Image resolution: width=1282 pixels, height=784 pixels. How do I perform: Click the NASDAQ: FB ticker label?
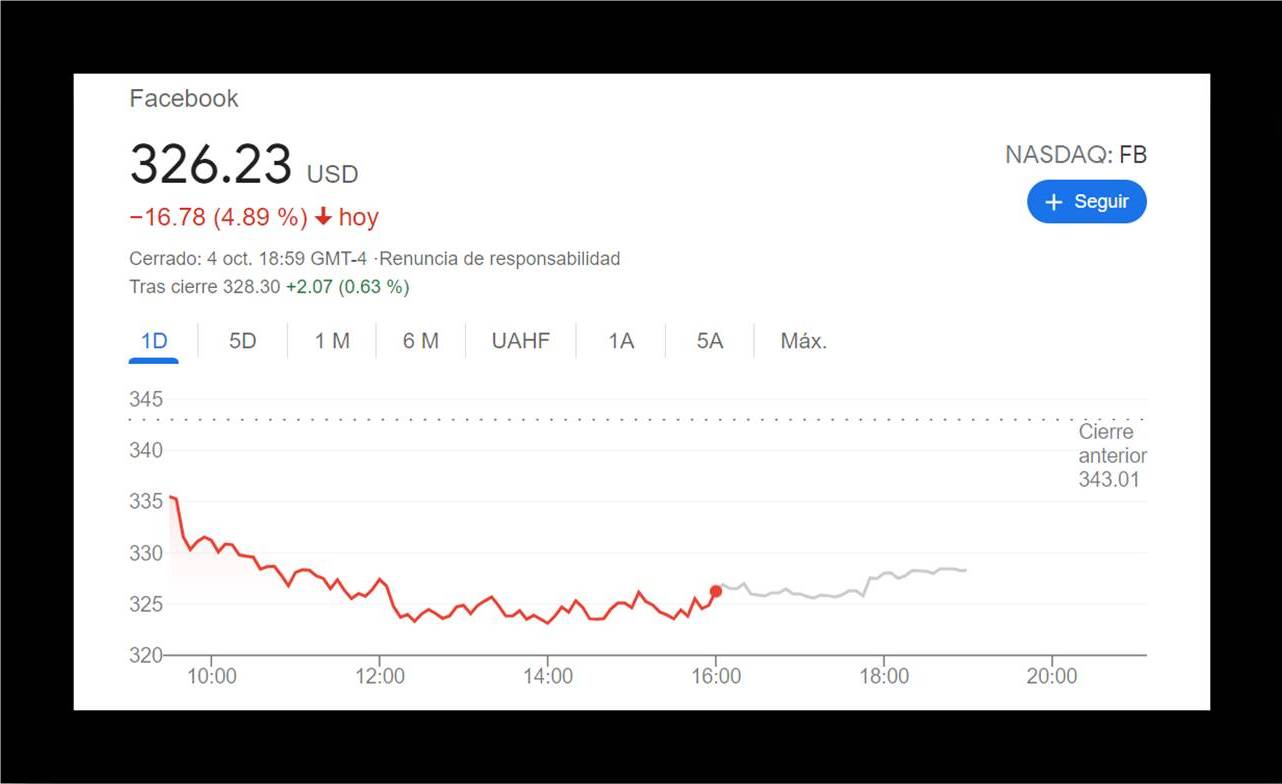tap(1076, 155)
